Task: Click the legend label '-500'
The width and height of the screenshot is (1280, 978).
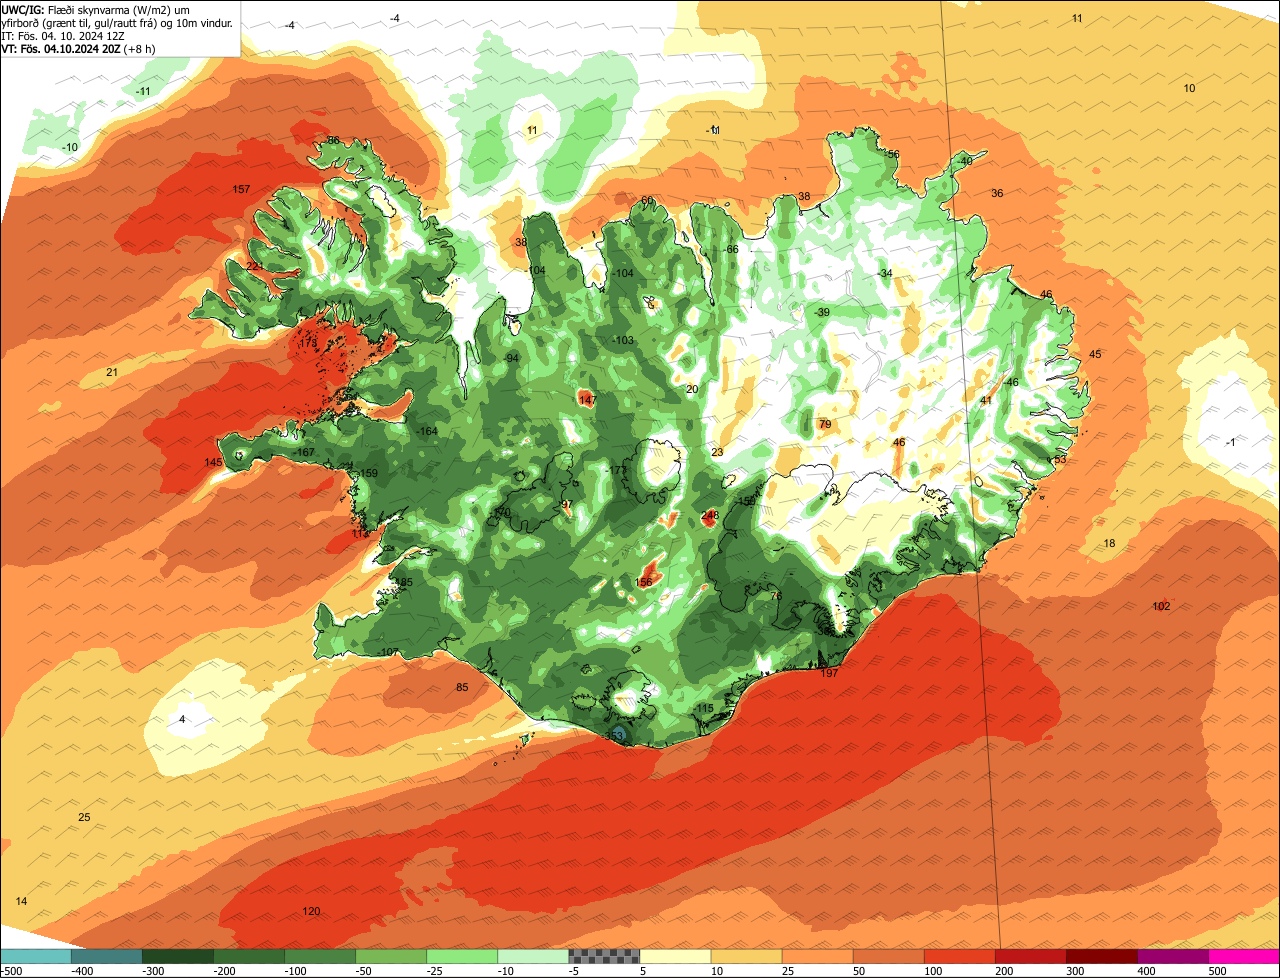Action: pyautogui.click(x=13, y=971)
